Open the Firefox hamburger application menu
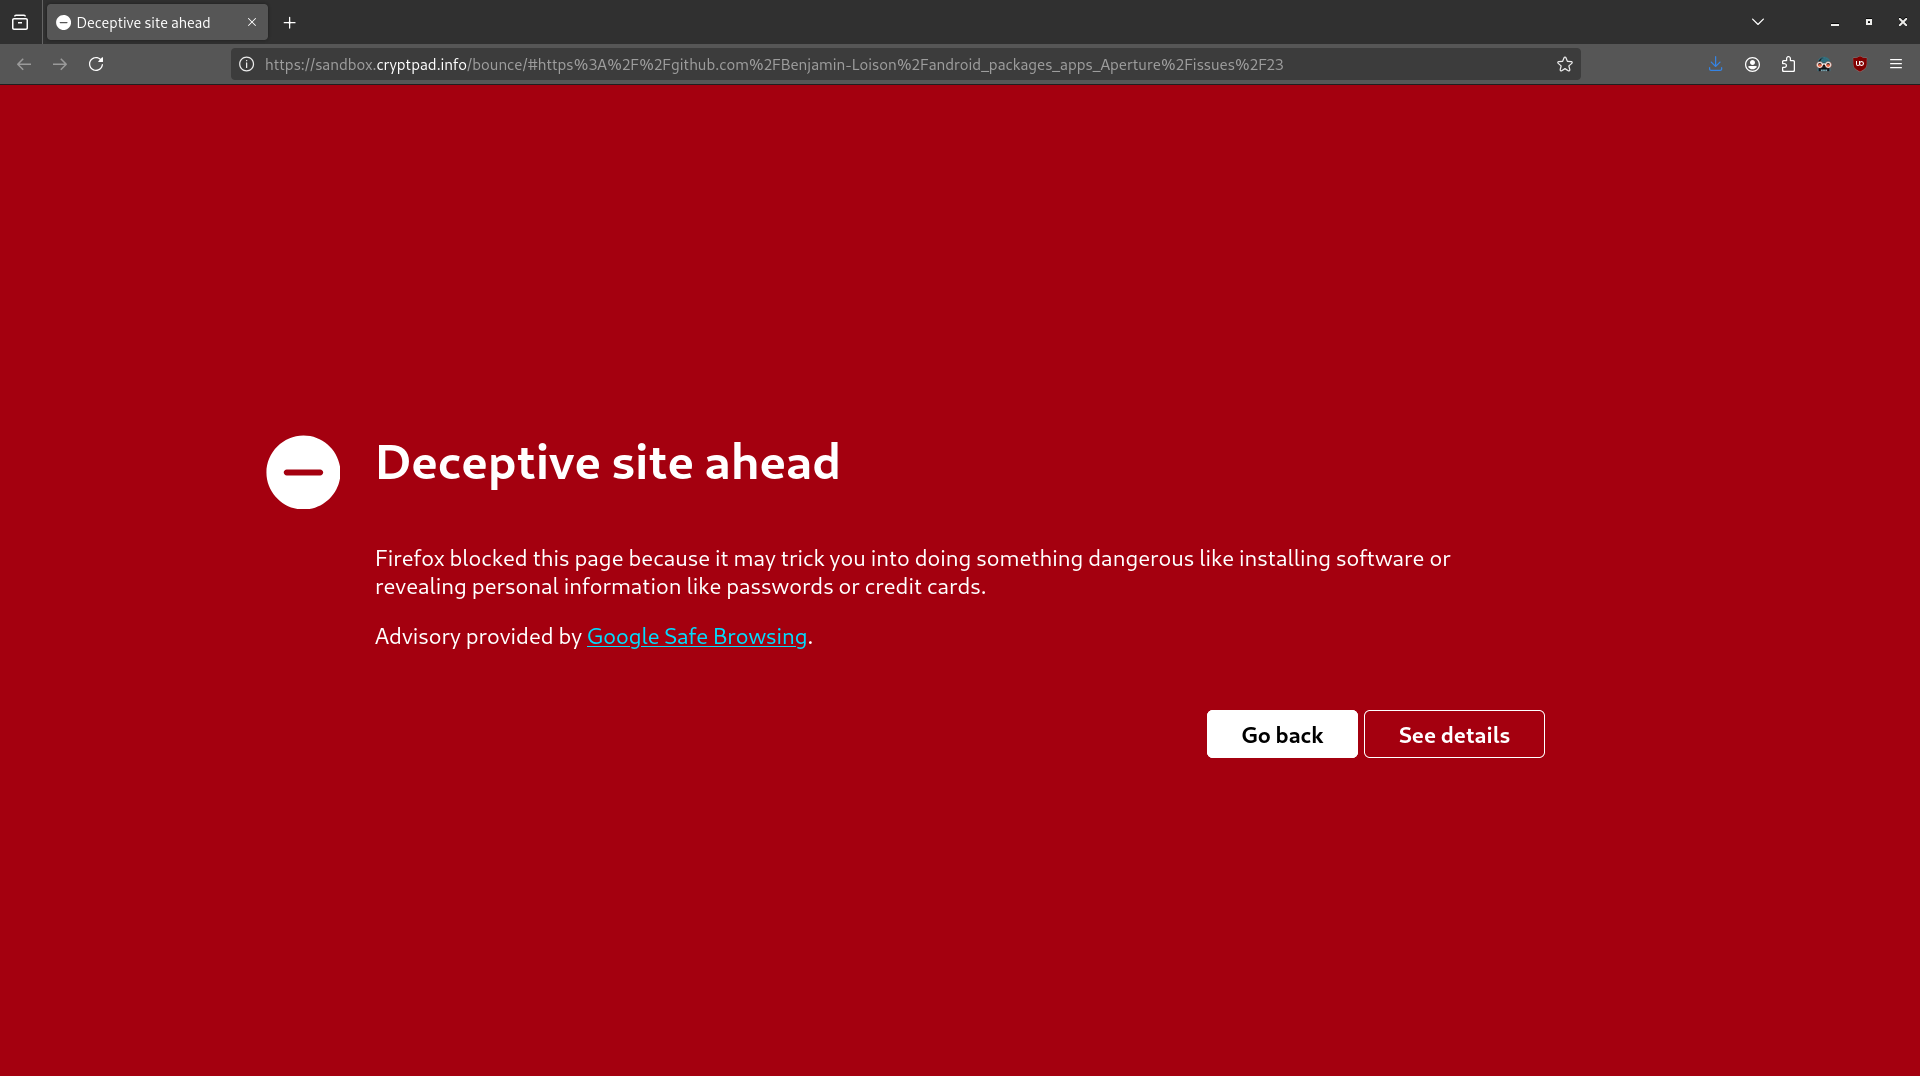This screenshot has height=1076, width=1920. pos(1896,64)
